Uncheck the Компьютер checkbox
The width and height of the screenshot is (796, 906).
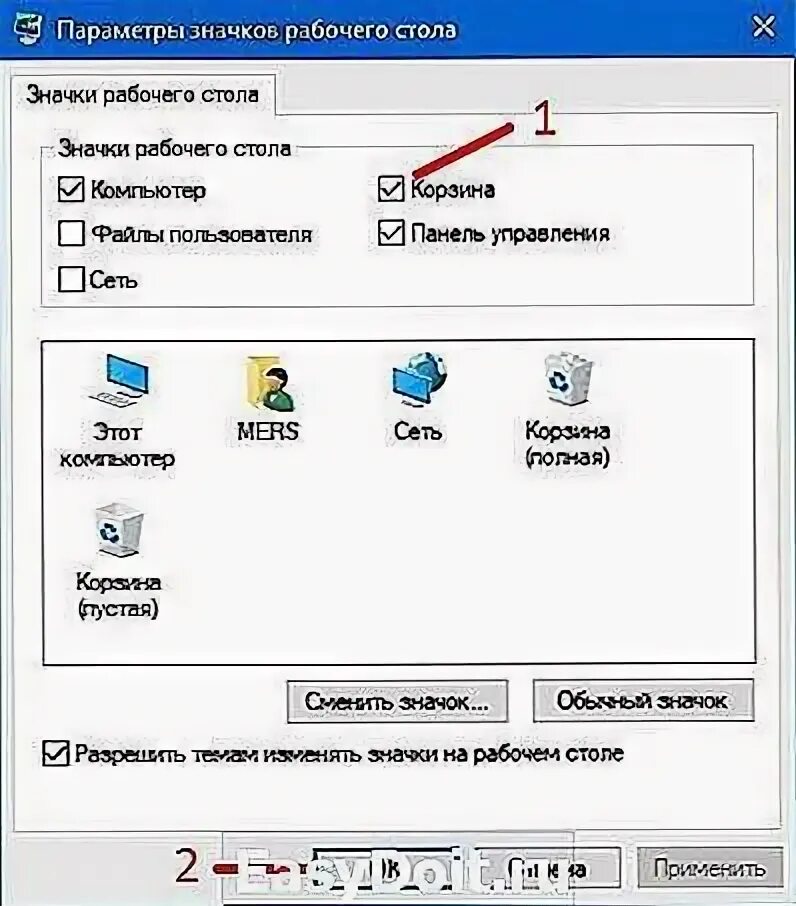click(71, 190)
